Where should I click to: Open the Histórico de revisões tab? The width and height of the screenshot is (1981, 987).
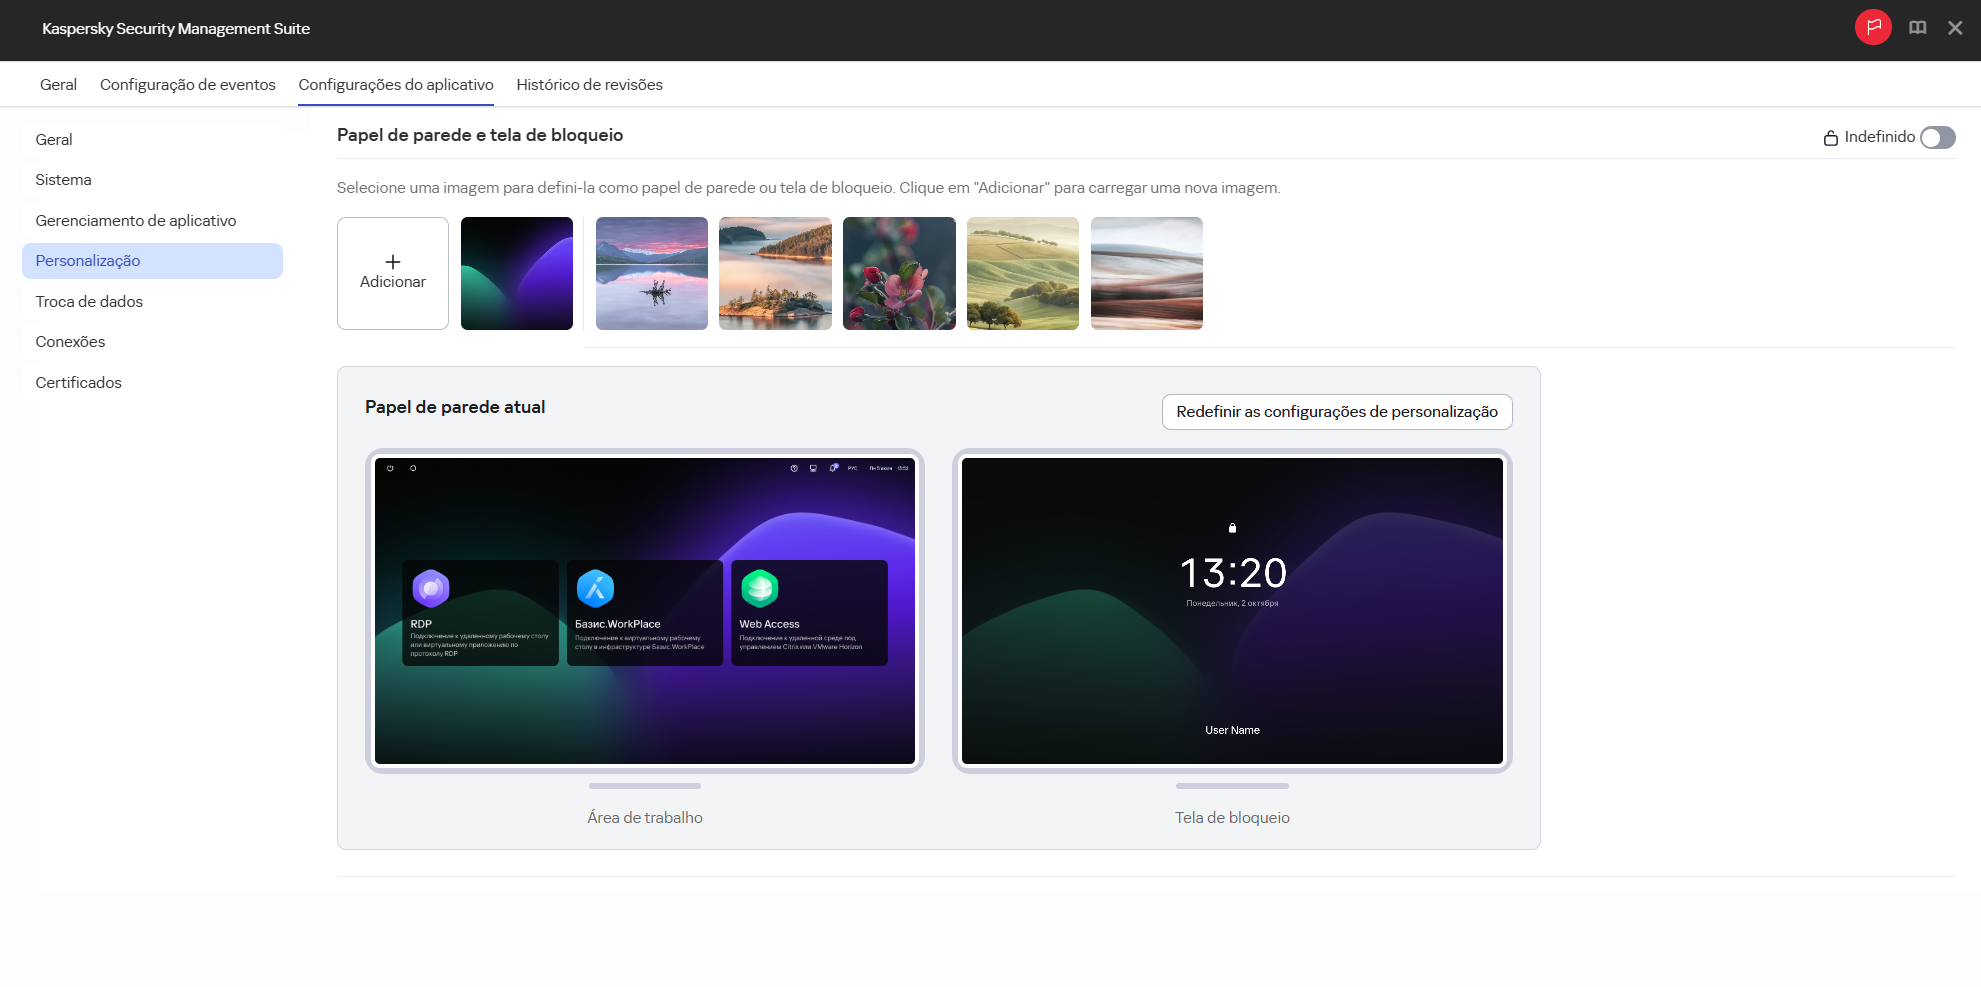tap(589, 85)
